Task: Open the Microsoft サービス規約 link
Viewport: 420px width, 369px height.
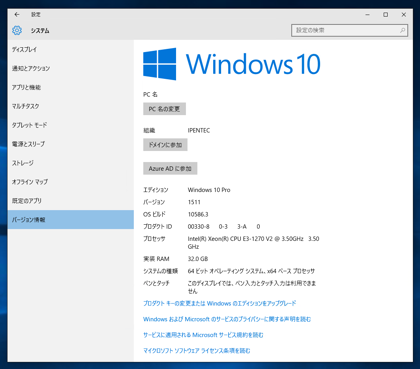Action: coord(203,335)
